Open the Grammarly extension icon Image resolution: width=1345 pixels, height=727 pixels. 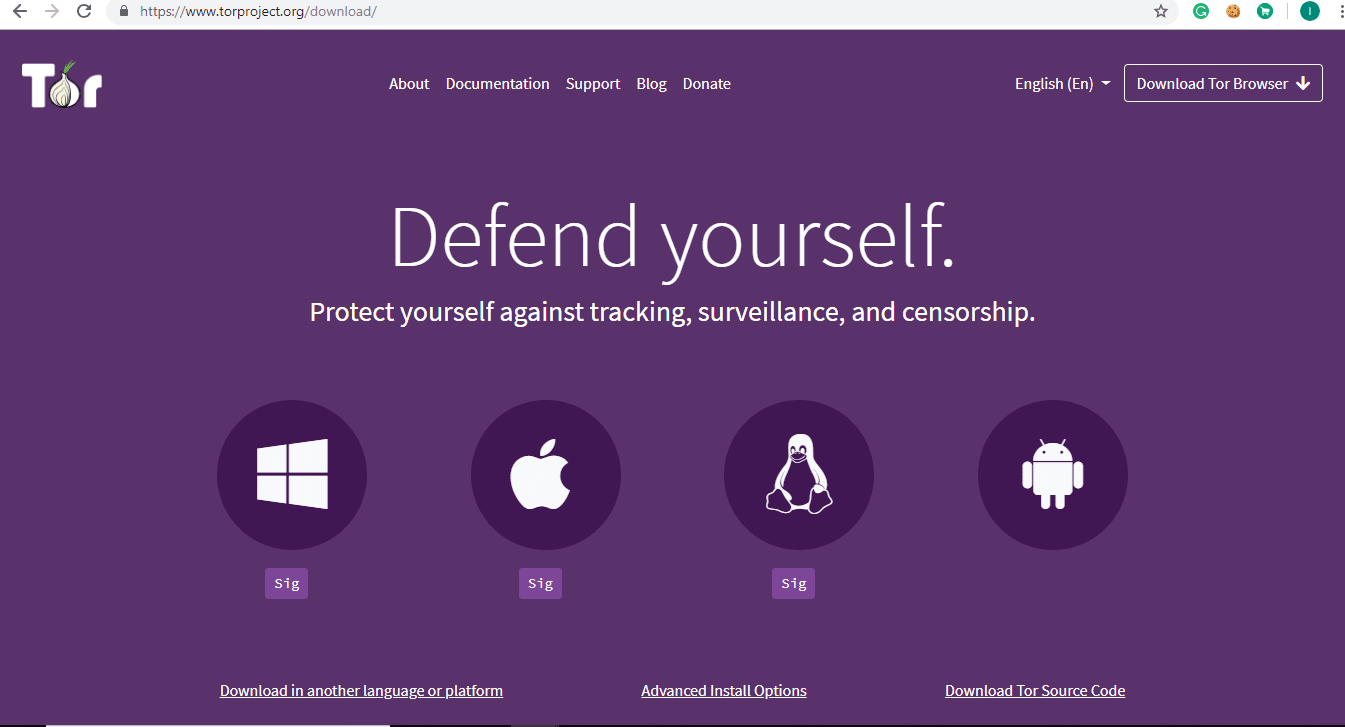pyautogui.click(x=1201, y=12)
